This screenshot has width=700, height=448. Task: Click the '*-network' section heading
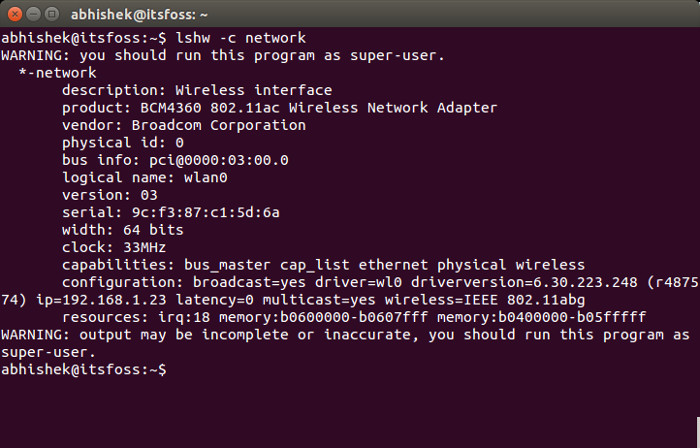(58, 72)
